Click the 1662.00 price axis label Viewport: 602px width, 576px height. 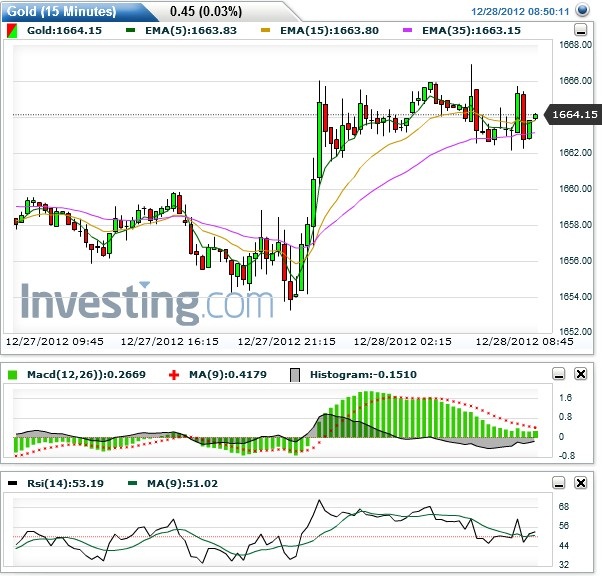tap(575, 153)
